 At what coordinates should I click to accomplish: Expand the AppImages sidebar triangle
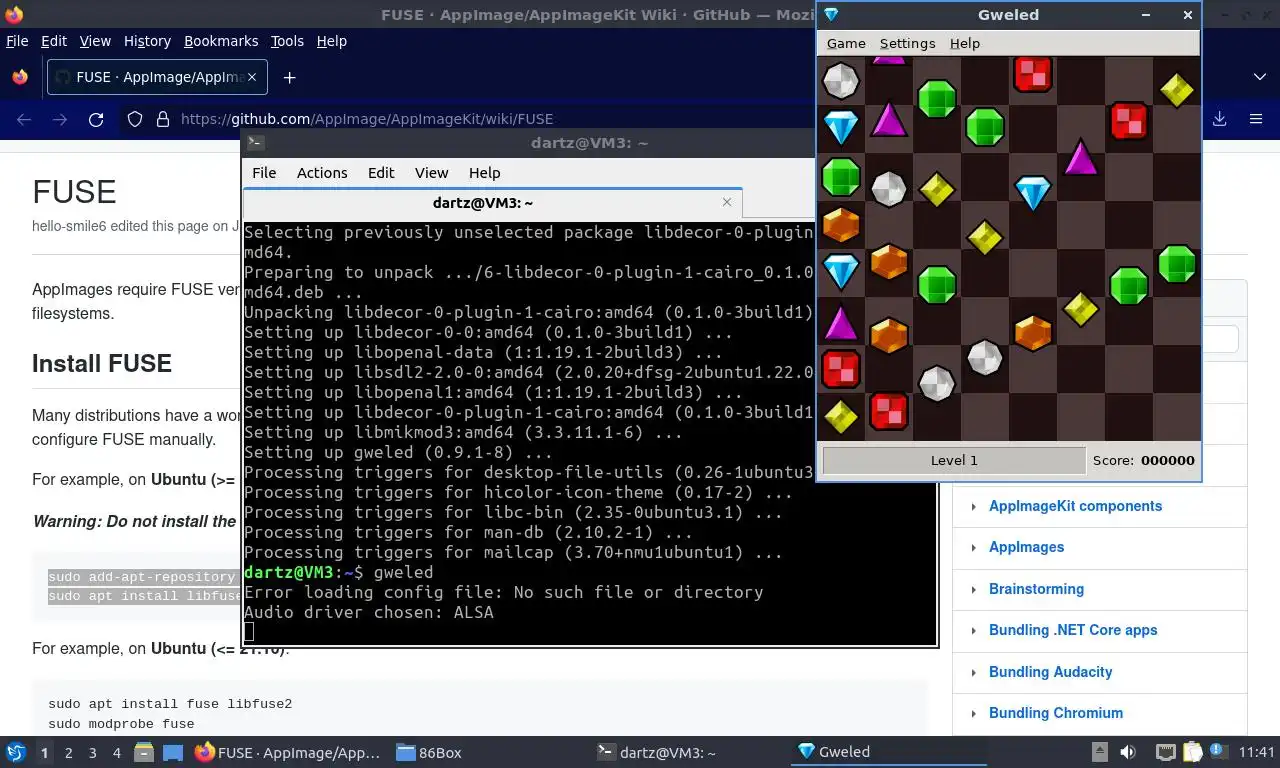973,547
